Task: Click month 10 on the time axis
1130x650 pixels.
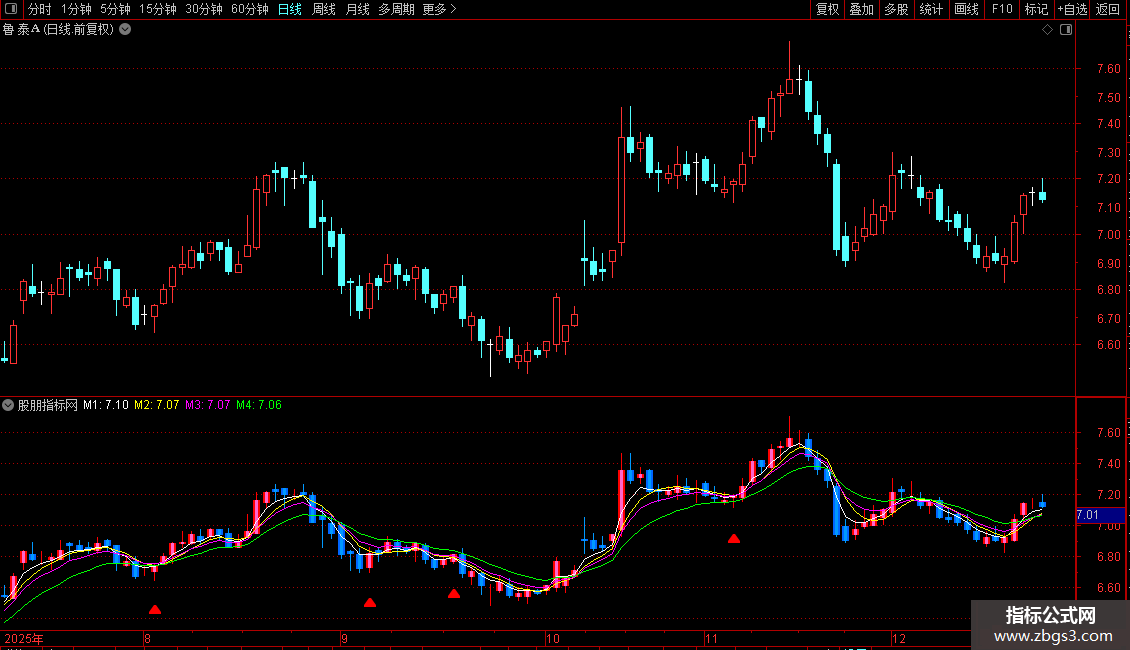Action: coord(552,638)
